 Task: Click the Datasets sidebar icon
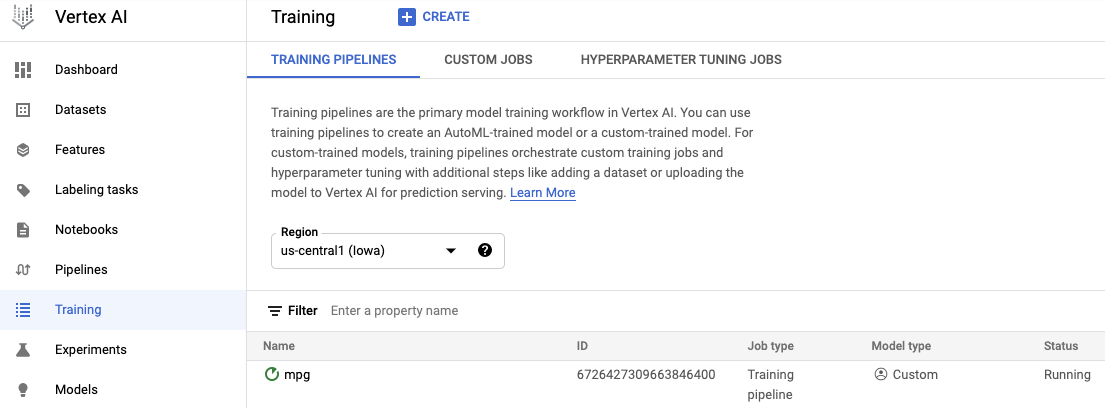pos(23,110)
